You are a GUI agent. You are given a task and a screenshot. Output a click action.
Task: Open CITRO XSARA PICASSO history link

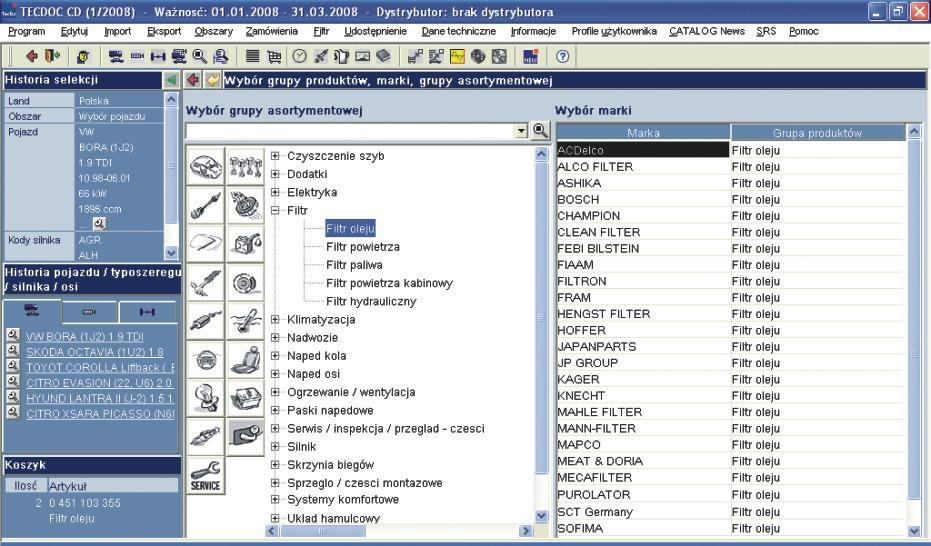(x=100, y=414)
